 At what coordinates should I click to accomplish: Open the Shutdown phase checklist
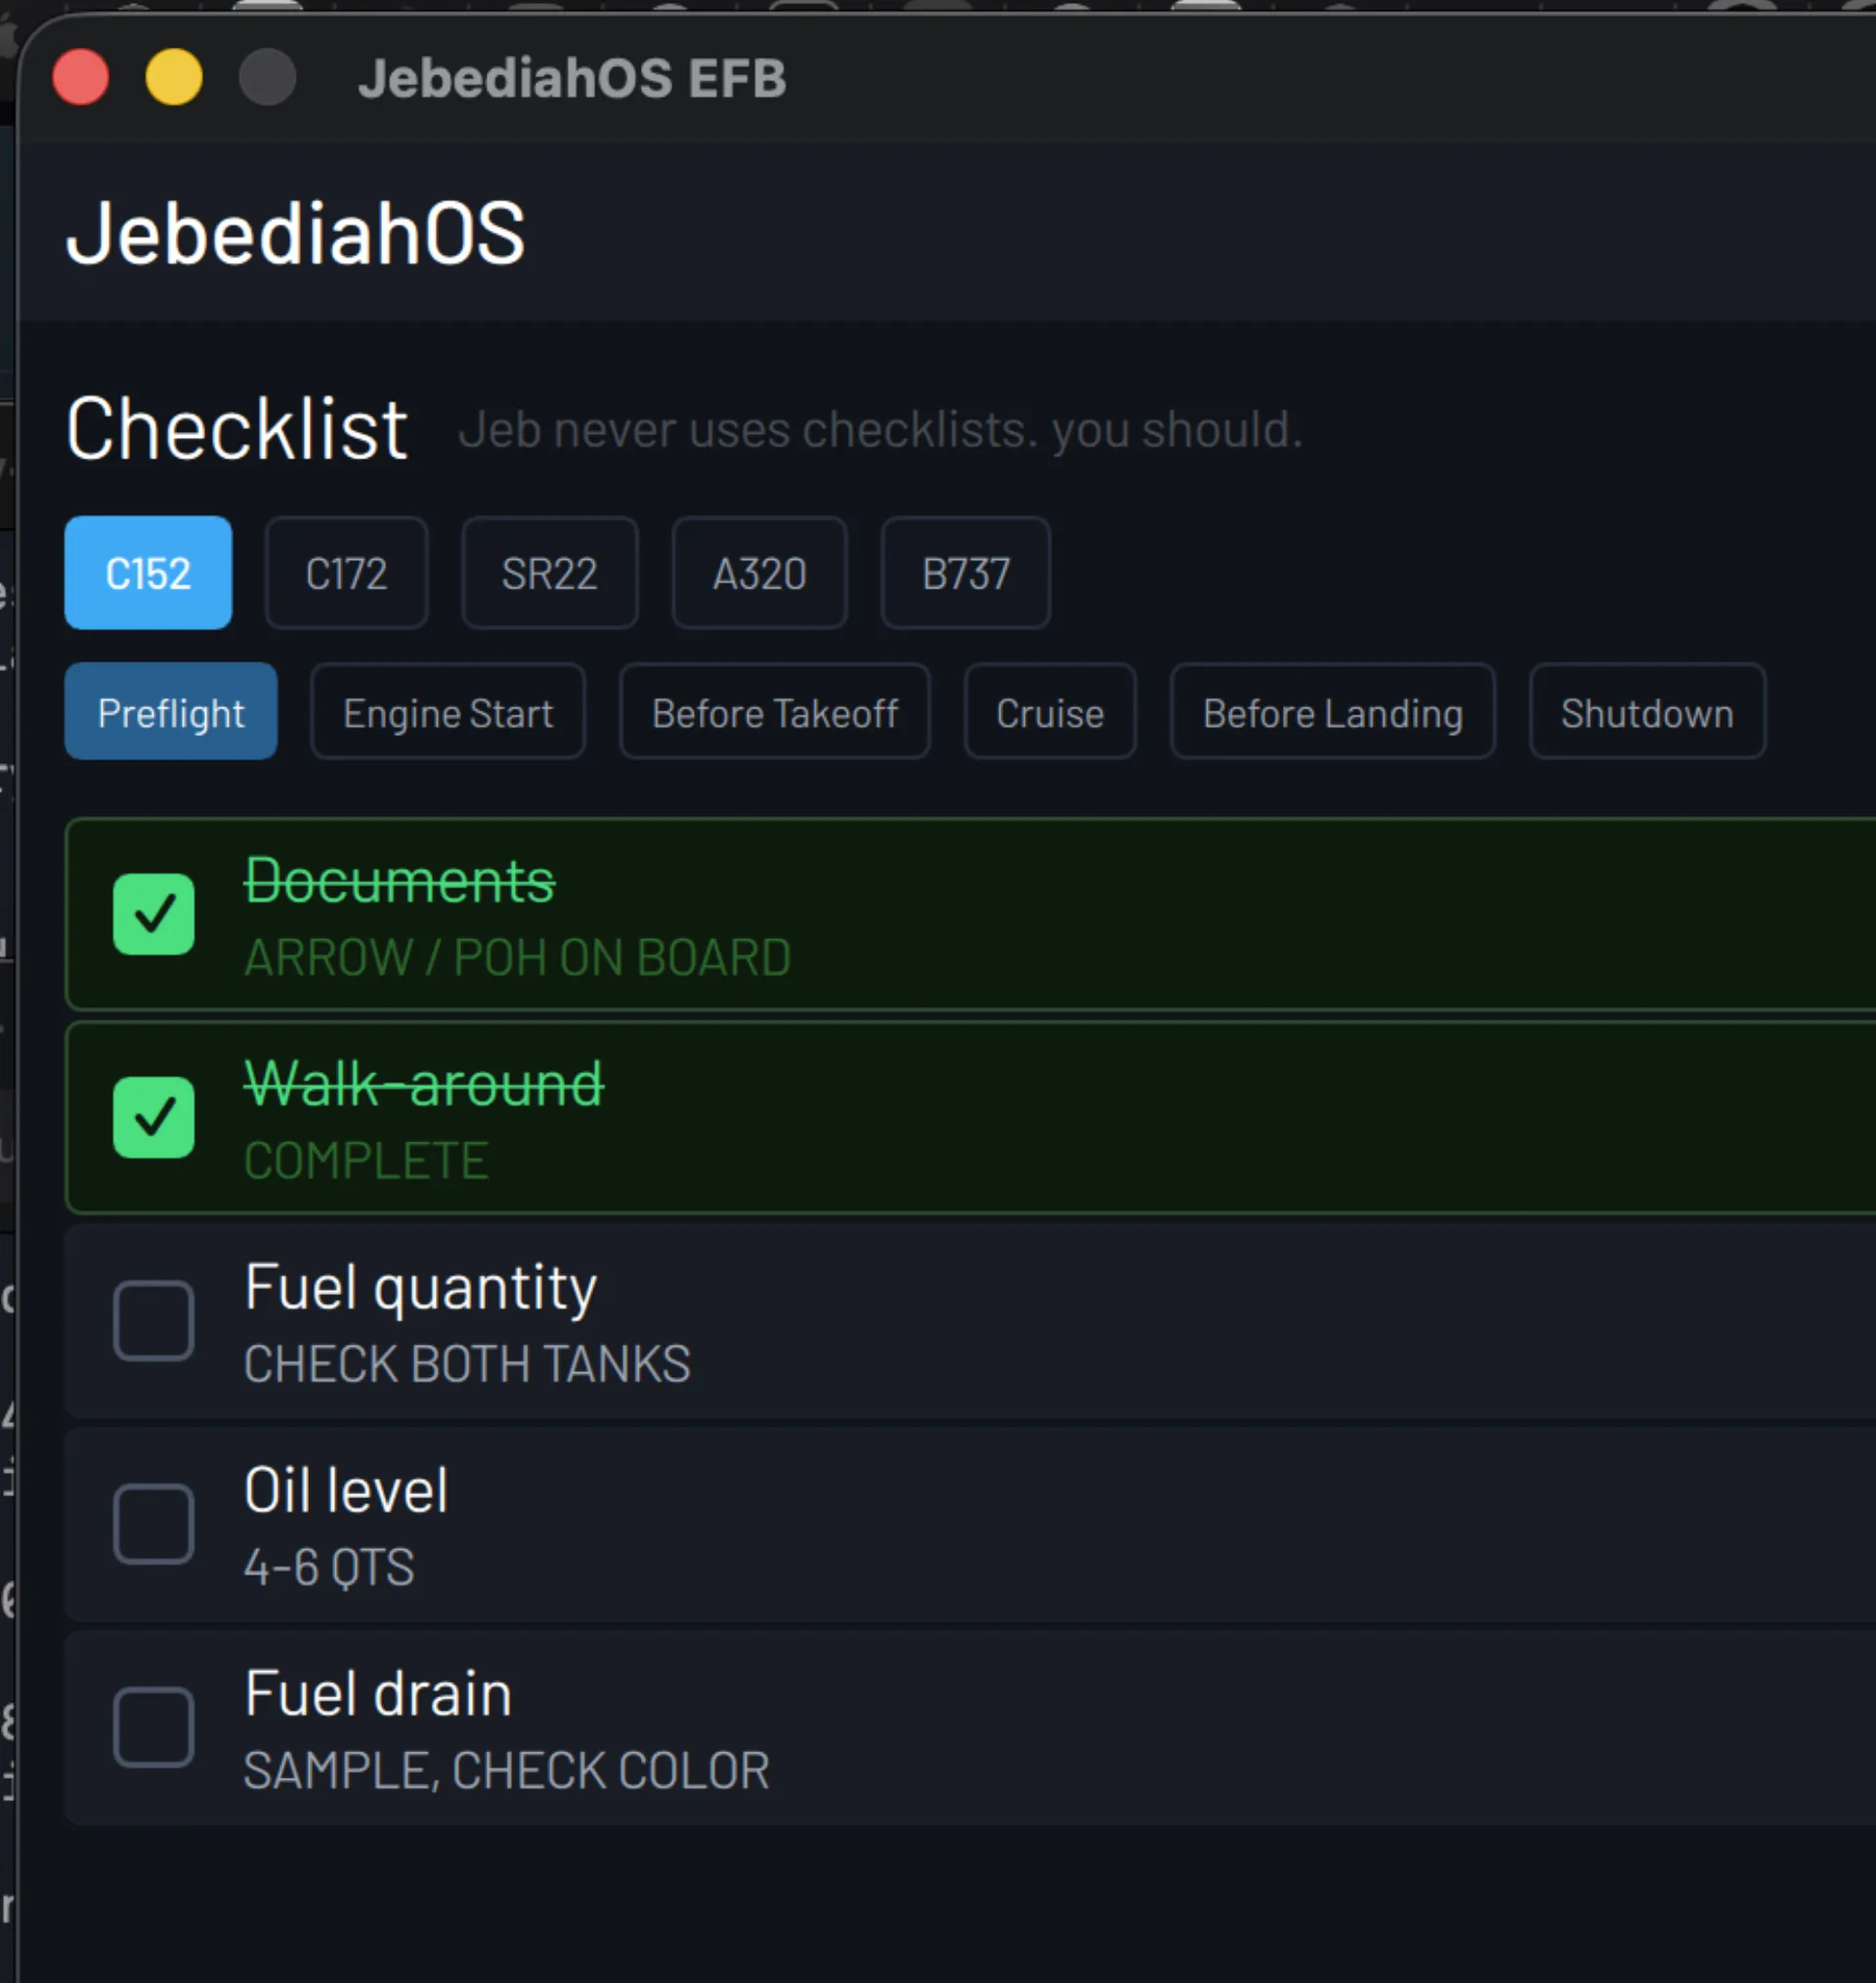(1646, 712)
